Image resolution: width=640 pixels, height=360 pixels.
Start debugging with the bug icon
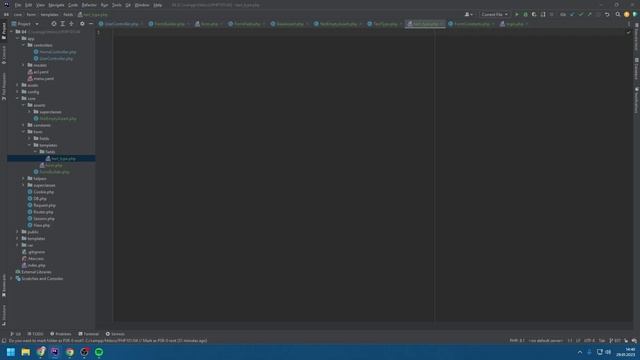coord(525,14)
